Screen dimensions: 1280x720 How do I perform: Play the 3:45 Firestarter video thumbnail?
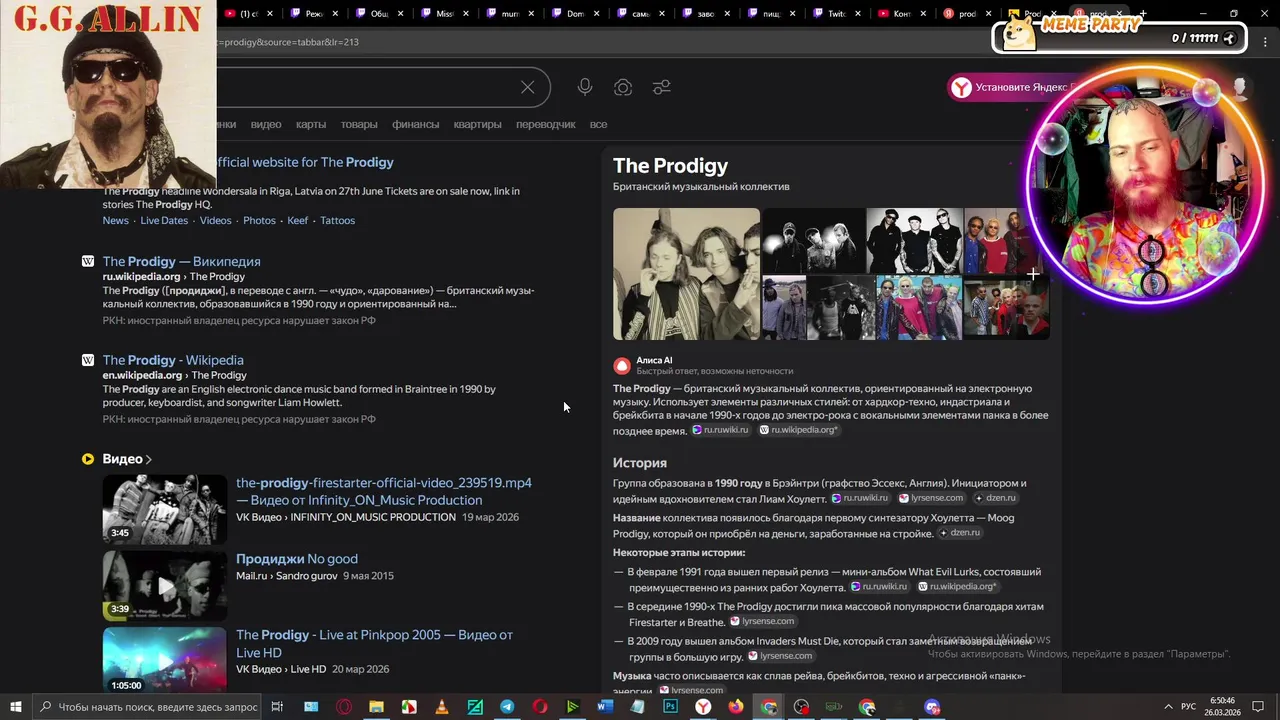(x=164, y=509)
